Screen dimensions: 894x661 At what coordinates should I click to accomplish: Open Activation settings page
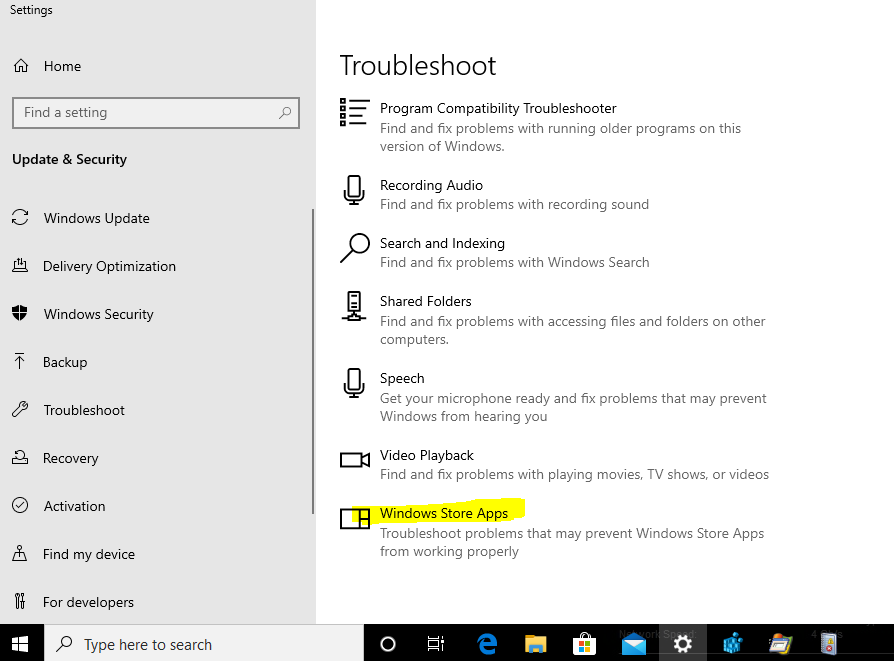point(75,506)
